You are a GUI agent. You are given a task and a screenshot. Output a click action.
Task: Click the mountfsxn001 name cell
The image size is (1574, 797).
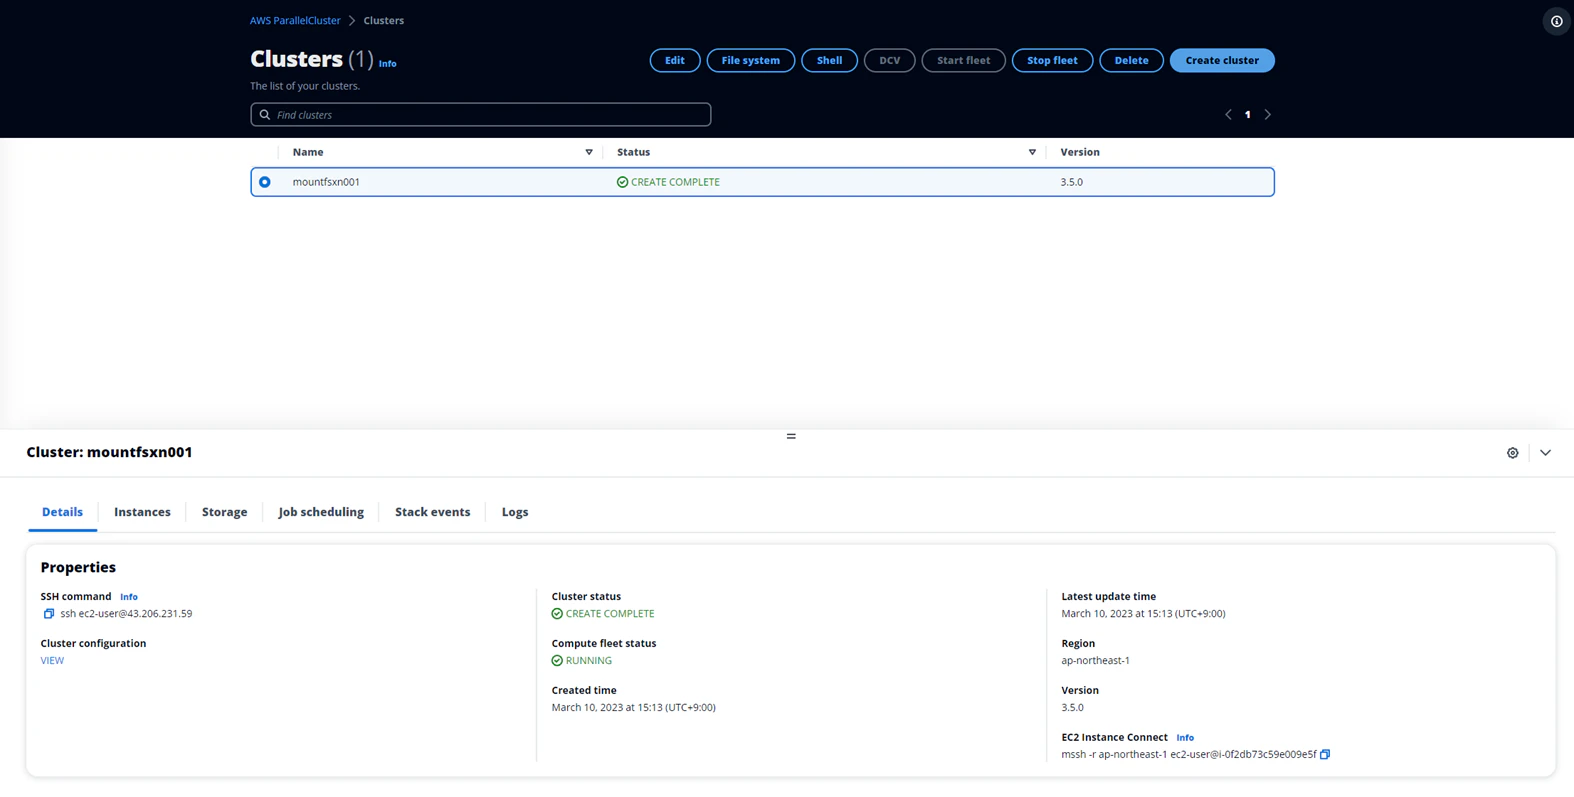tap(326, 182)
